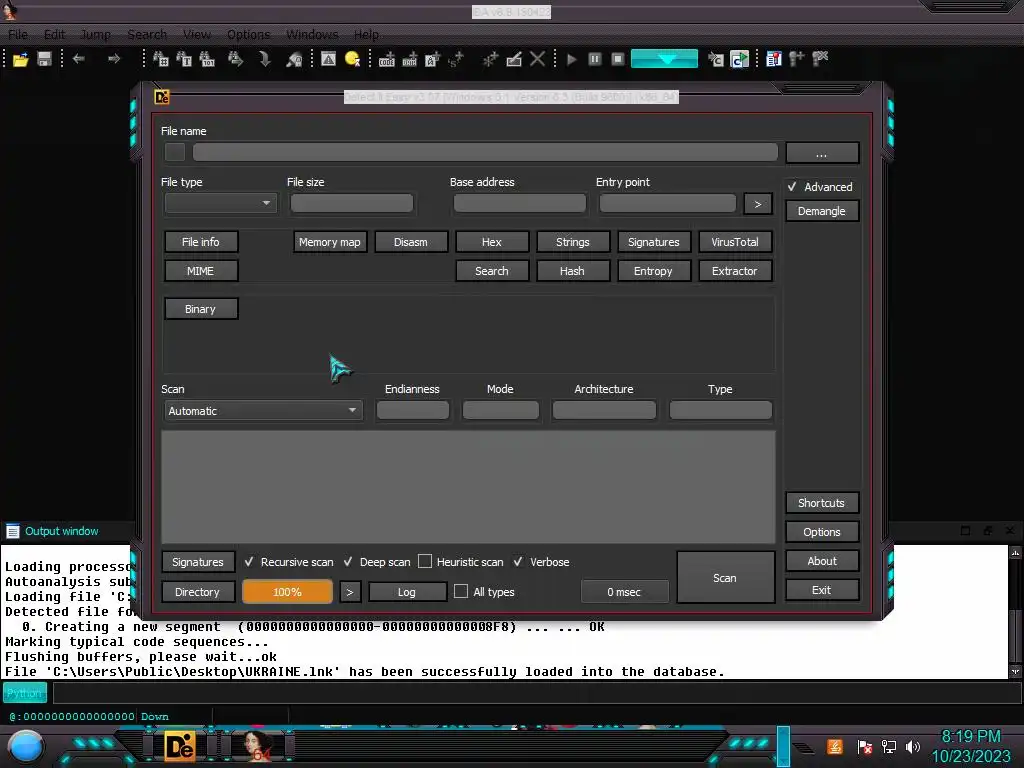
Task: Click the binoculars search-next arrow icon
Action: (x=235, y=59)
